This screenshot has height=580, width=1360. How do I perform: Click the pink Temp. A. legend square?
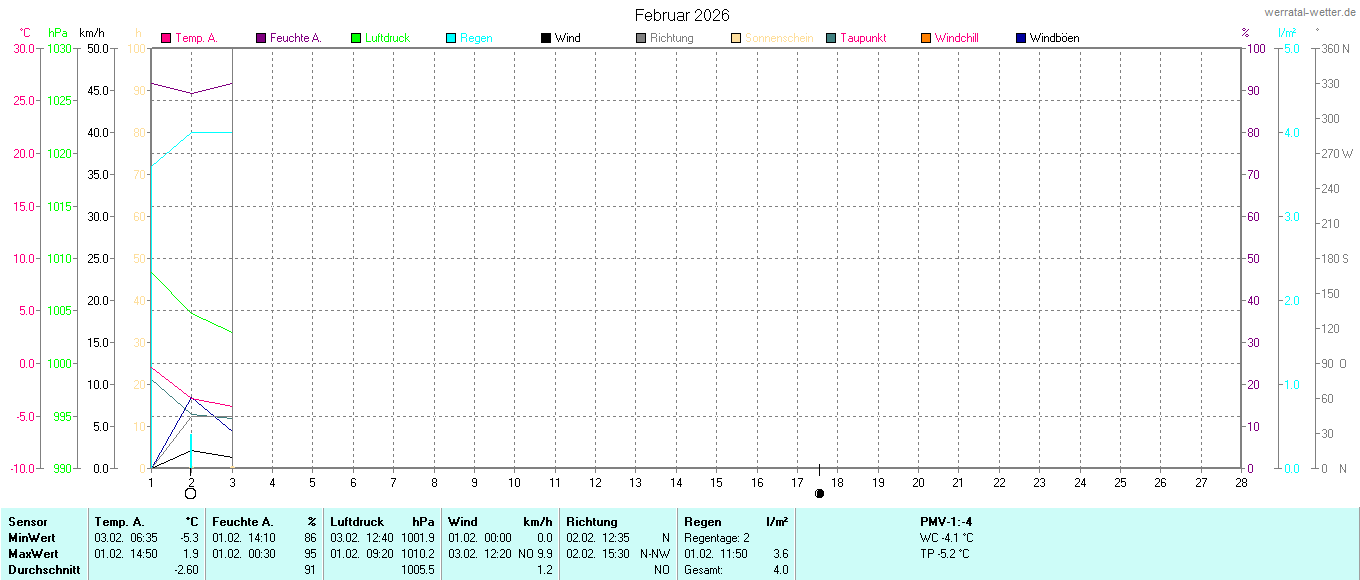coord(166,38)
